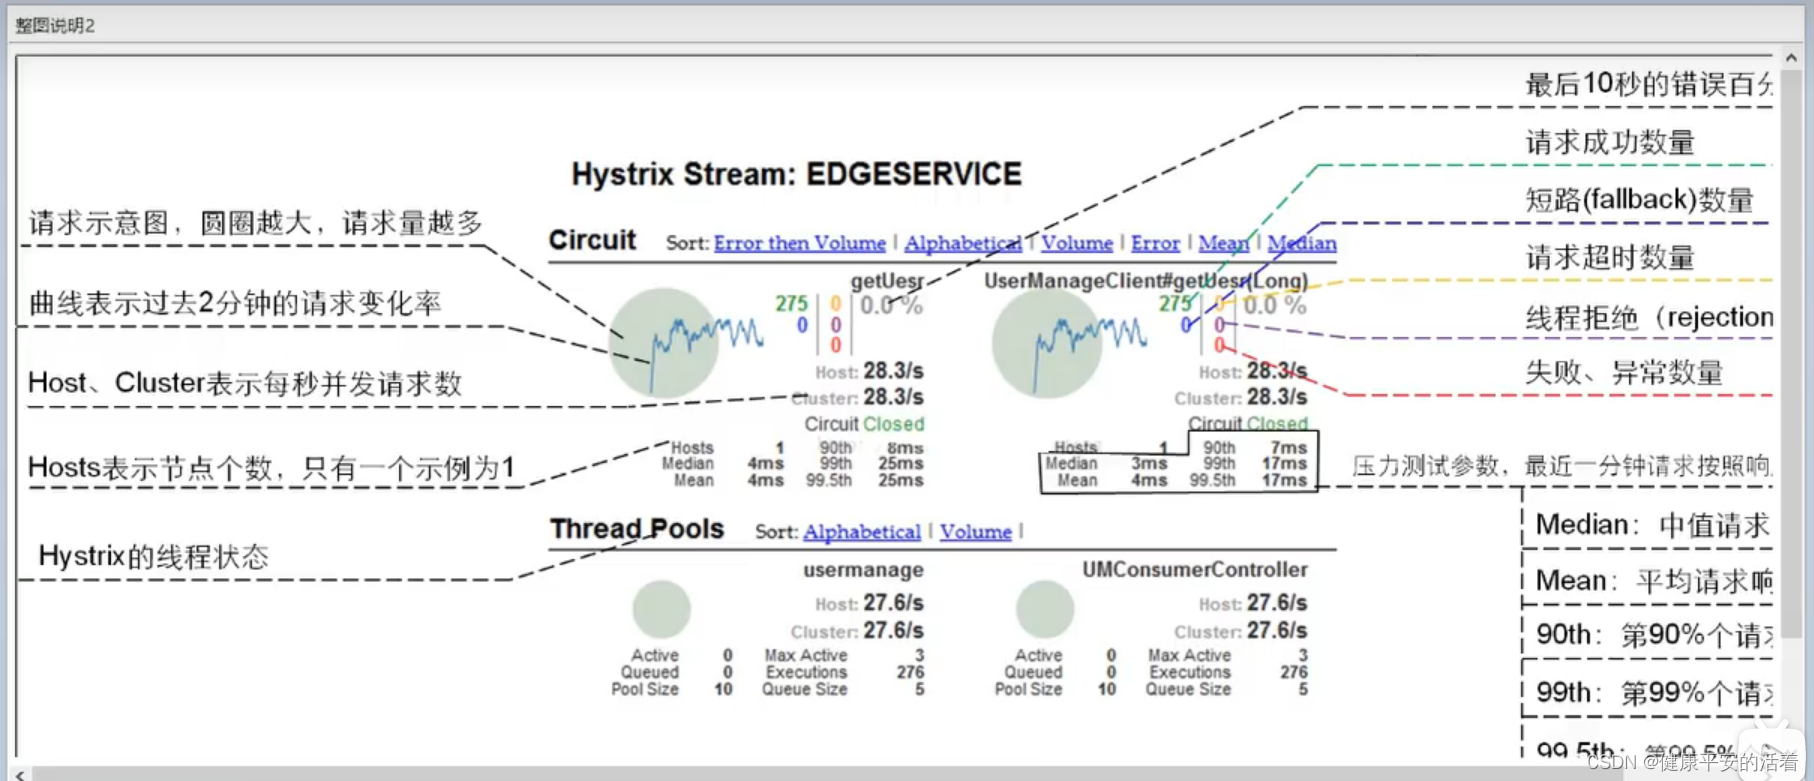The height and width of the screenshot is (781, 1814).
Task: Click the usermanage Executions 276 value
Action: pyautogui.click(x=910, y=673)
